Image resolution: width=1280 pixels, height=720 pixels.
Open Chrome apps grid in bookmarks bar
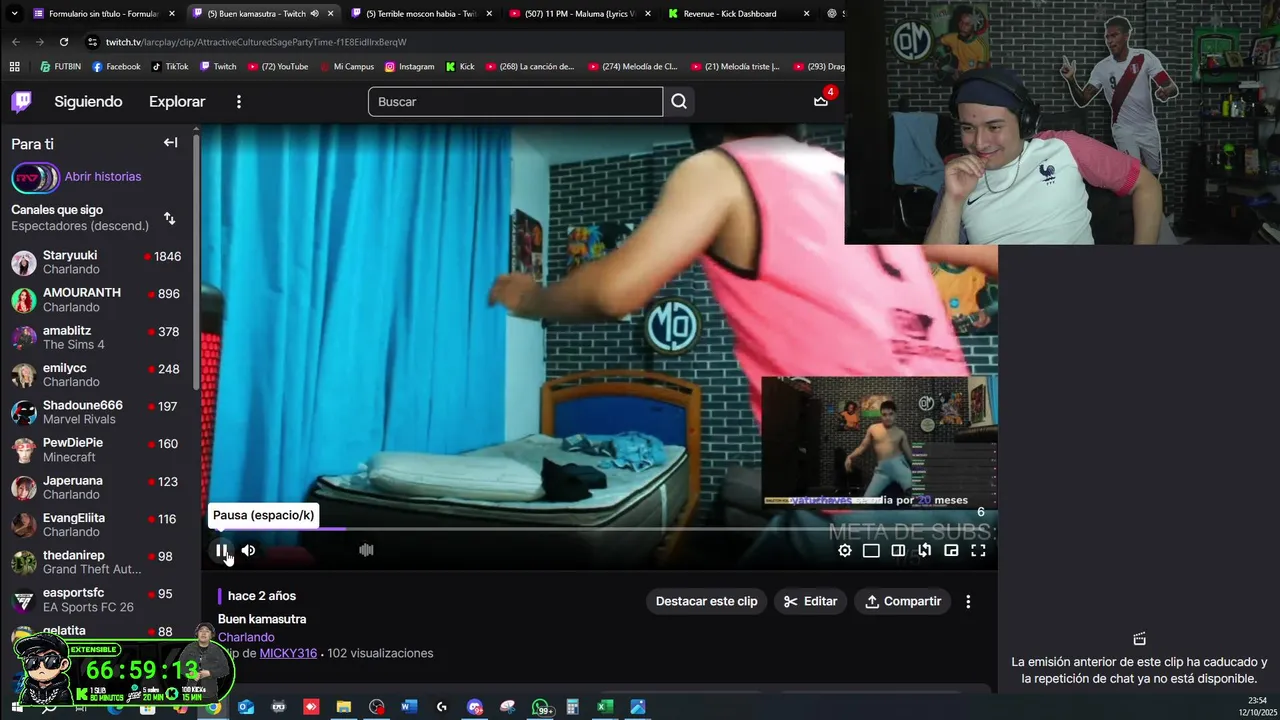click(14, 67)
